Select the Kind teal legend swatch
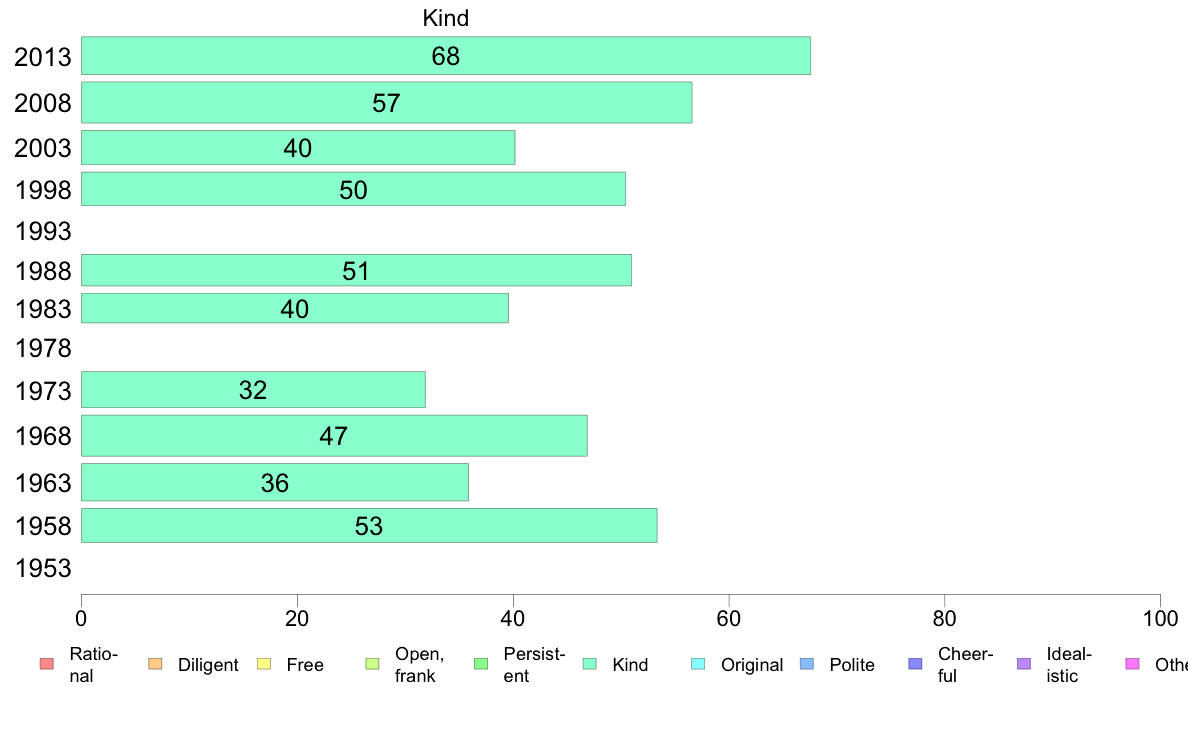 (589, 664)
